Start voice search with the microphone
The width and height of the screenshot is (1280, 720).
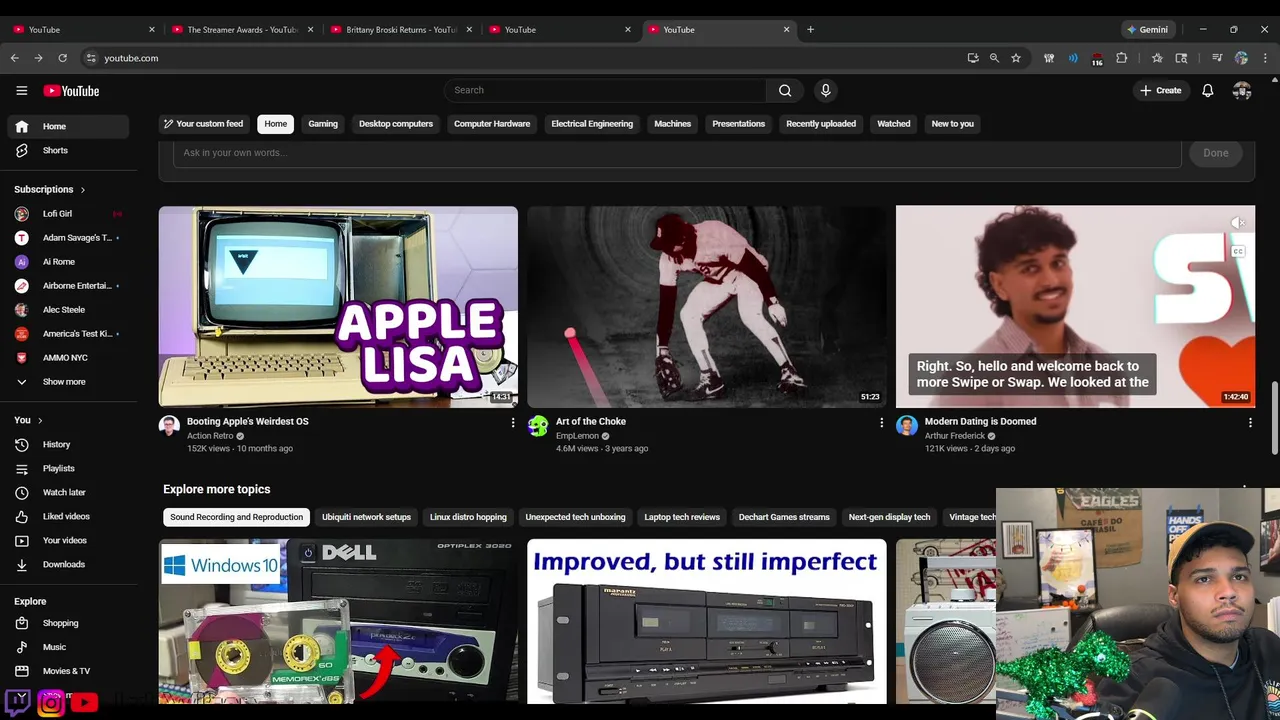point(825,90)
